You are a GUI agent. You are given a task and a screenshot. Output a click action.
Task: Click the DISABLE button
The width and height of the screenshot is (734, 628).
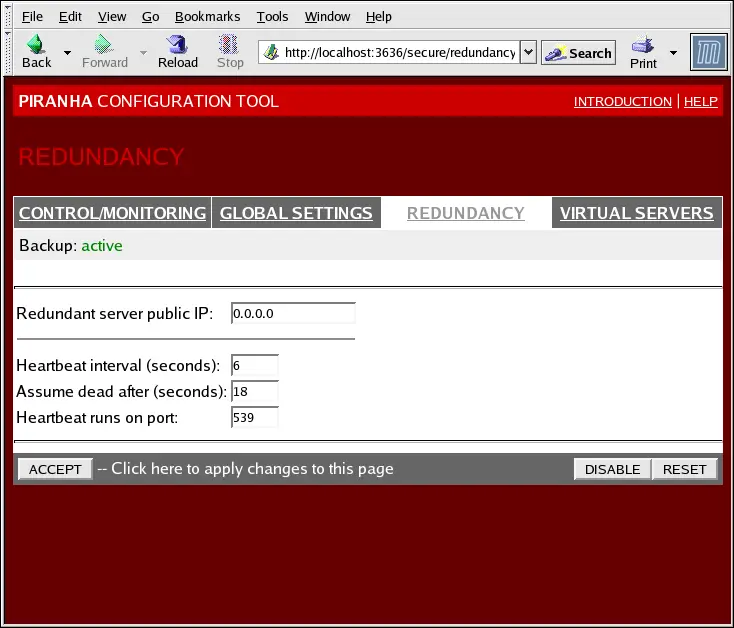[x=612, y=469]
